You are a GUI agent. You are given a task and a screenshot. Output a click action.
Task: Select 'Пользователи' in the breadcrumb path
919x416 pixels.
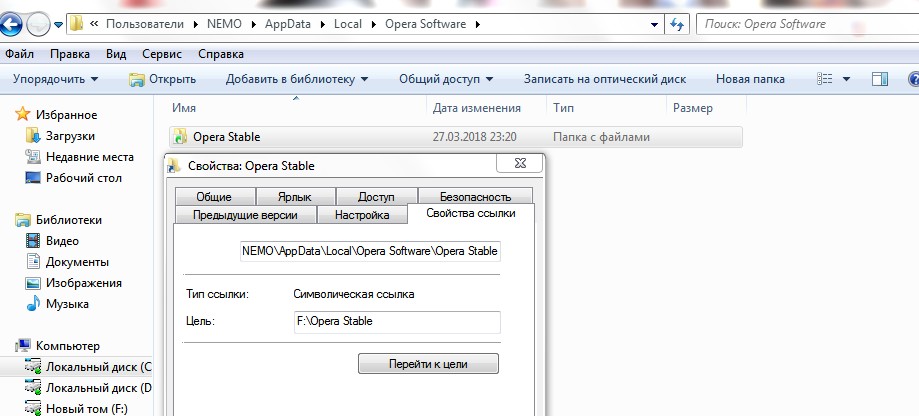point(145,25)
